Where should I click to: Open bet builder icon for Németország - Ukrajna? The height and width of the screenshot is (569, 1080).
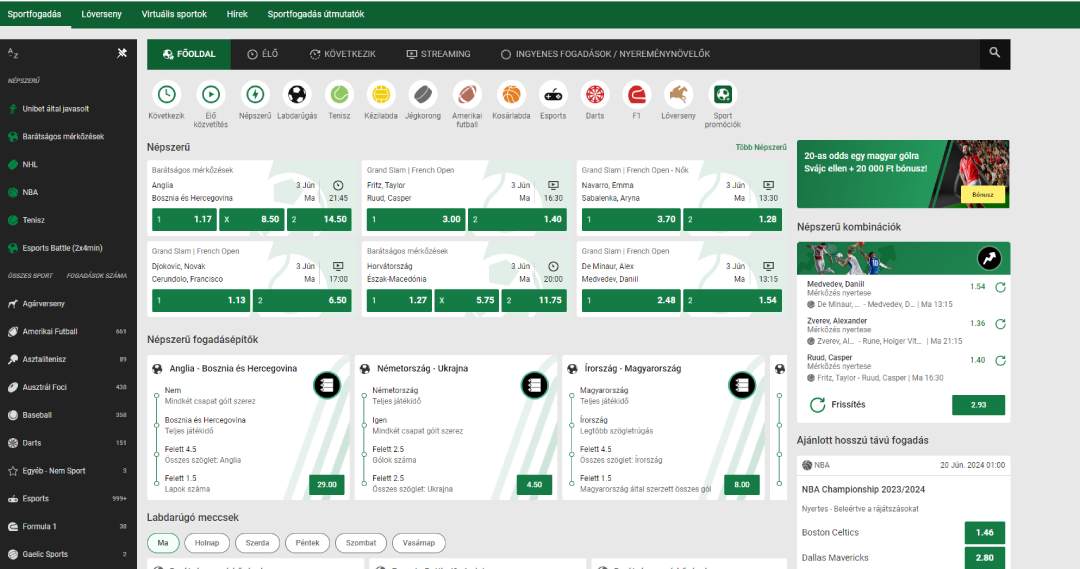(534, 385)
